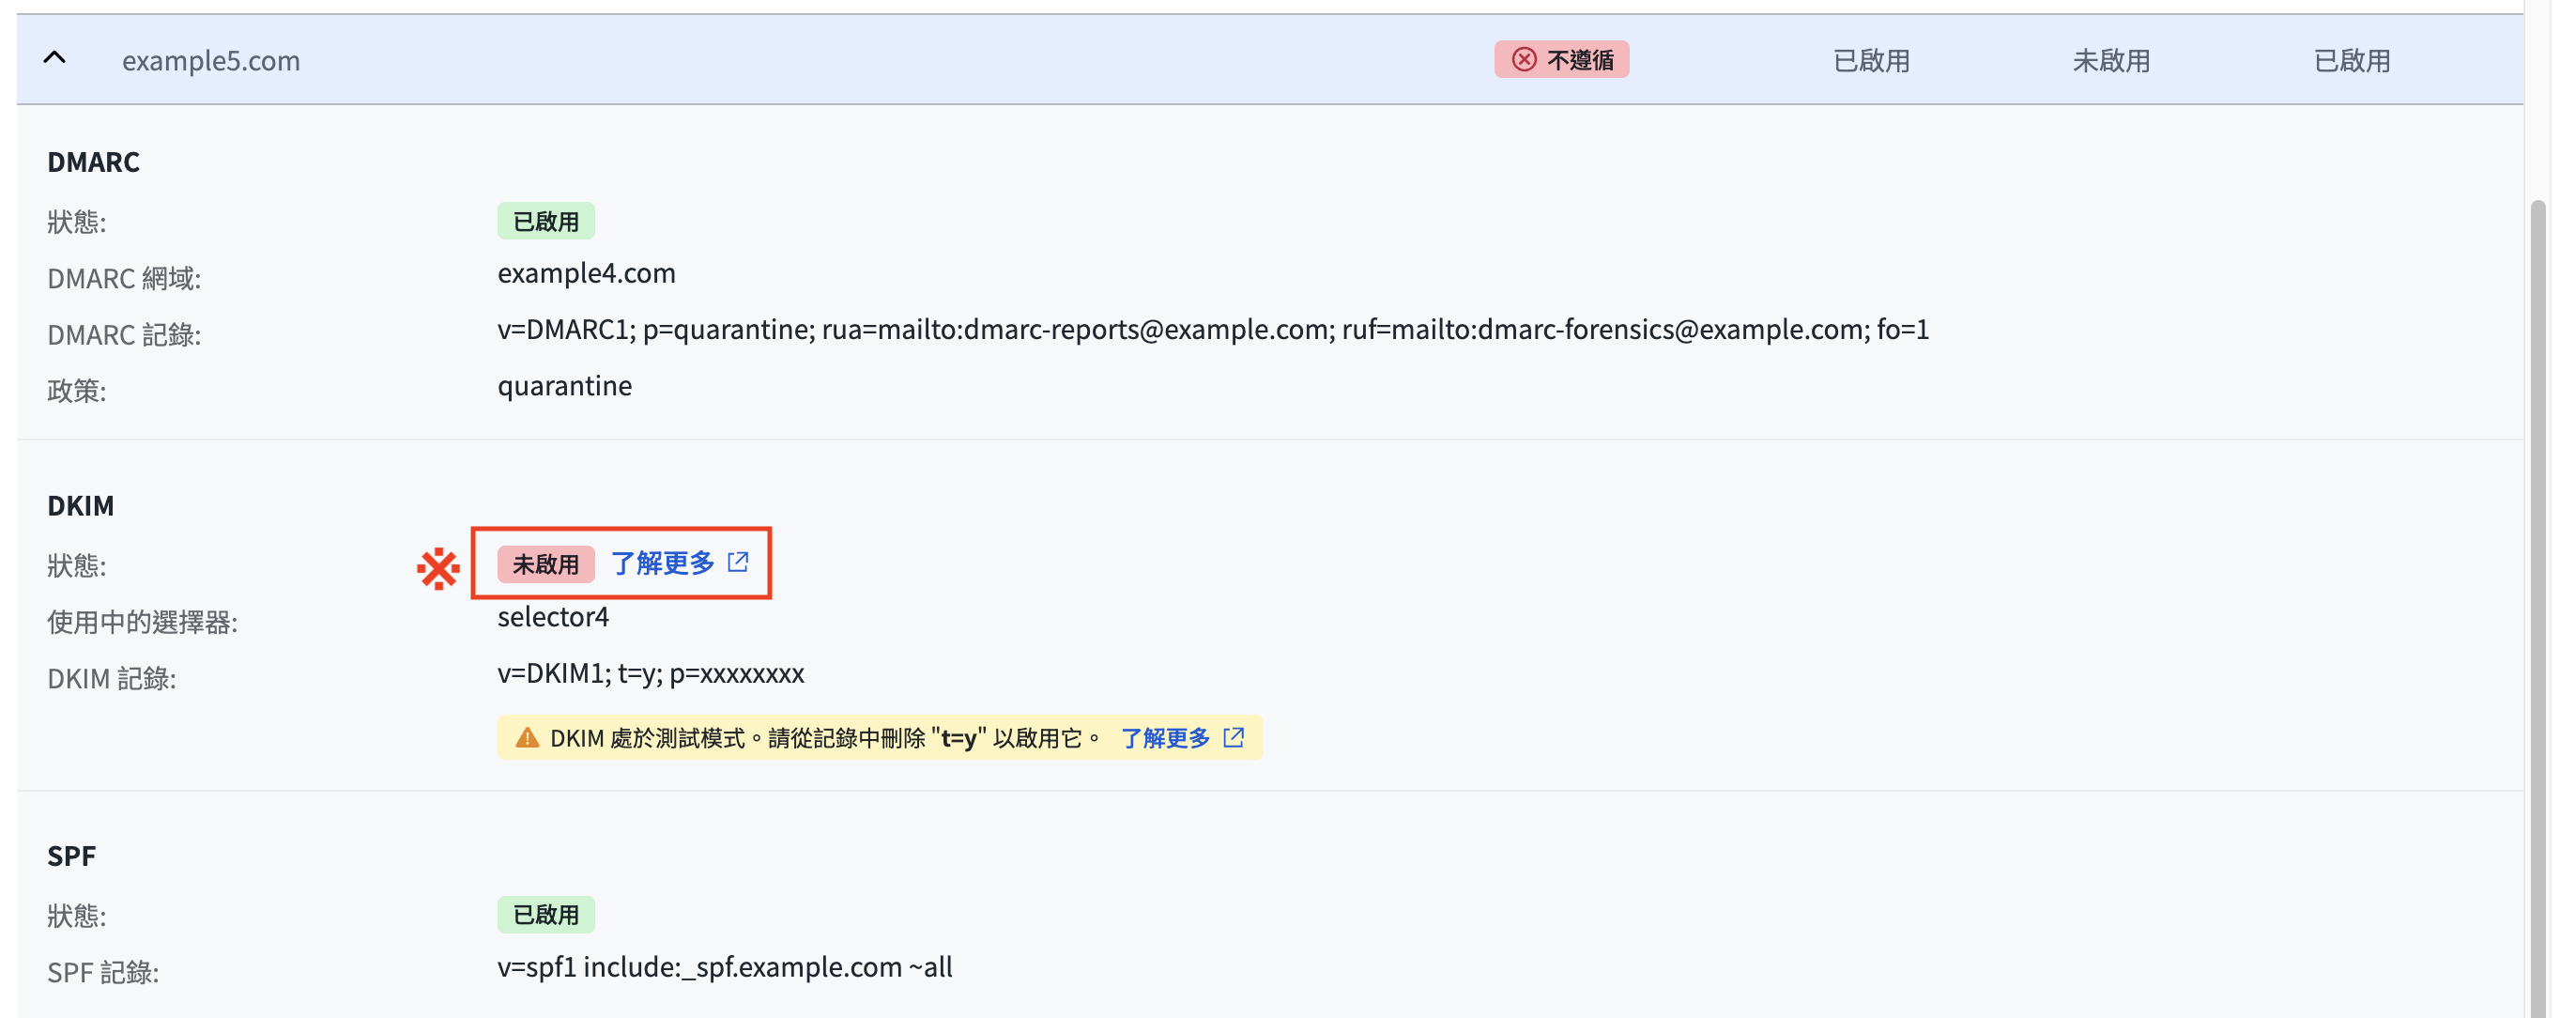This screenshot has height=1018, width=2576.
Task: Click the 政策 label
Action: pyautogui.click(x=77, y=390)
